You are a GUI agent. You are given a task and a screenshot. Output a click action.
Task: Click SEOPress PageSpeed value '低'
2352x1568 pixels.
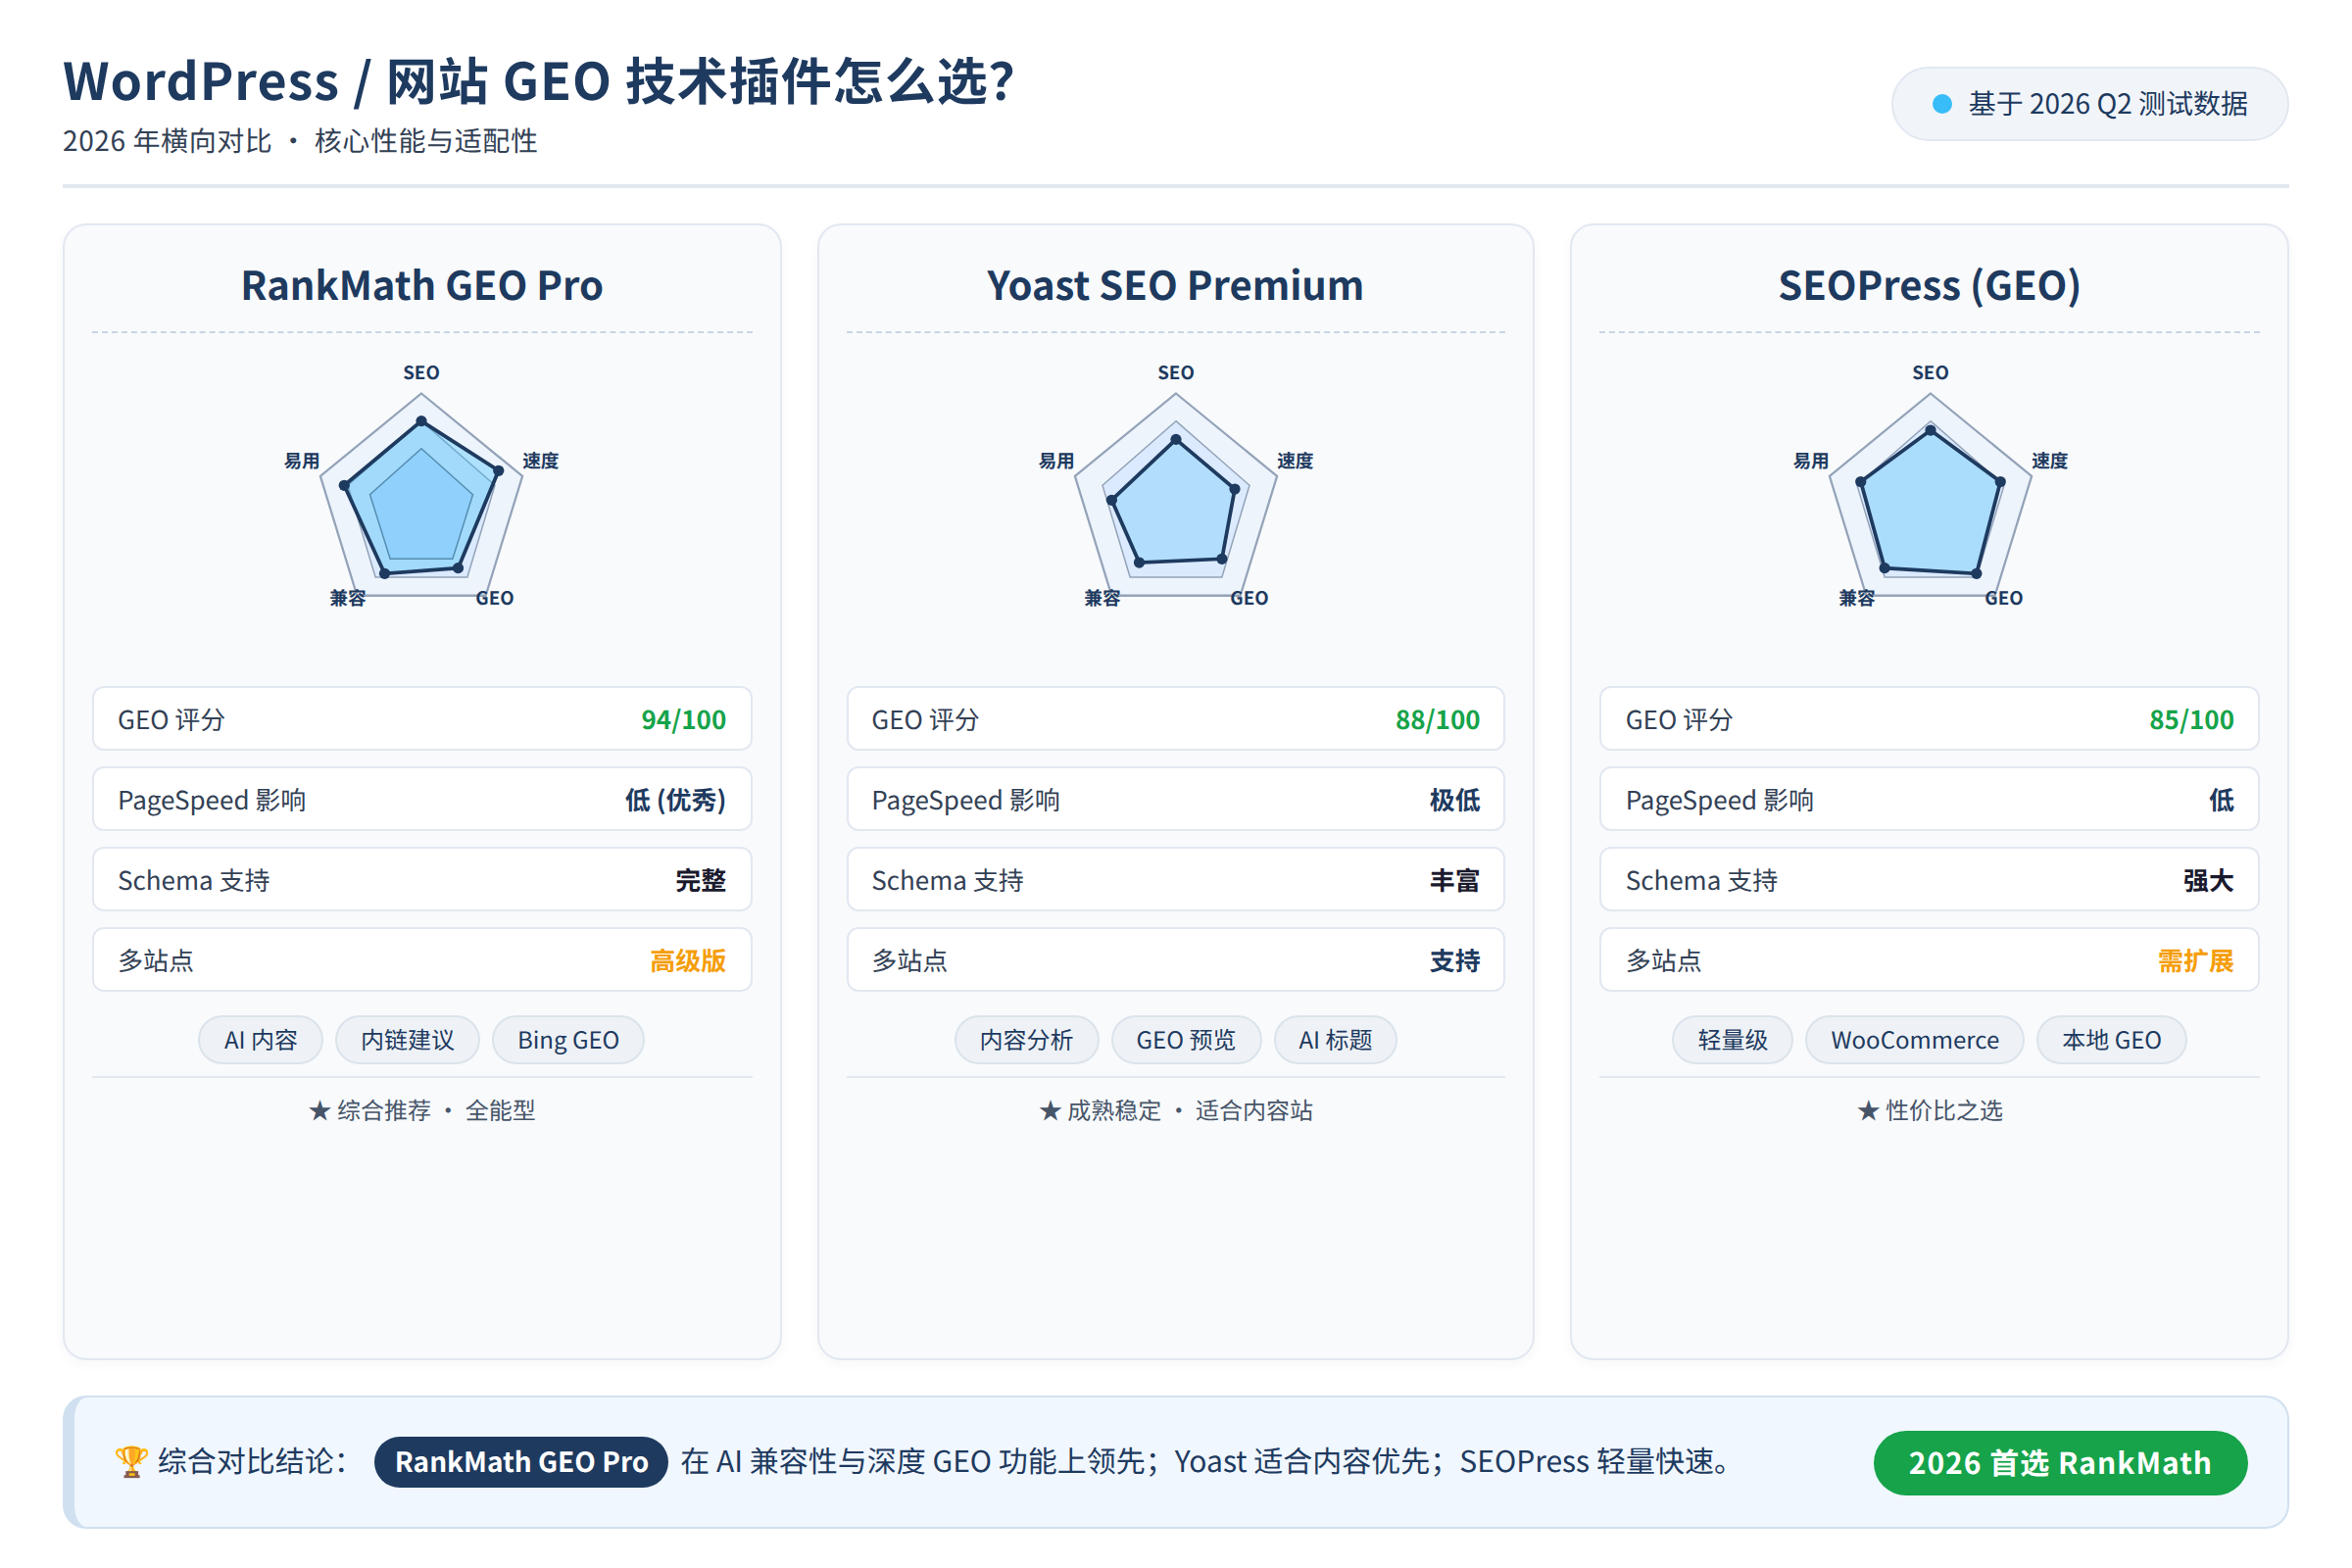[x=2221, y=800]
